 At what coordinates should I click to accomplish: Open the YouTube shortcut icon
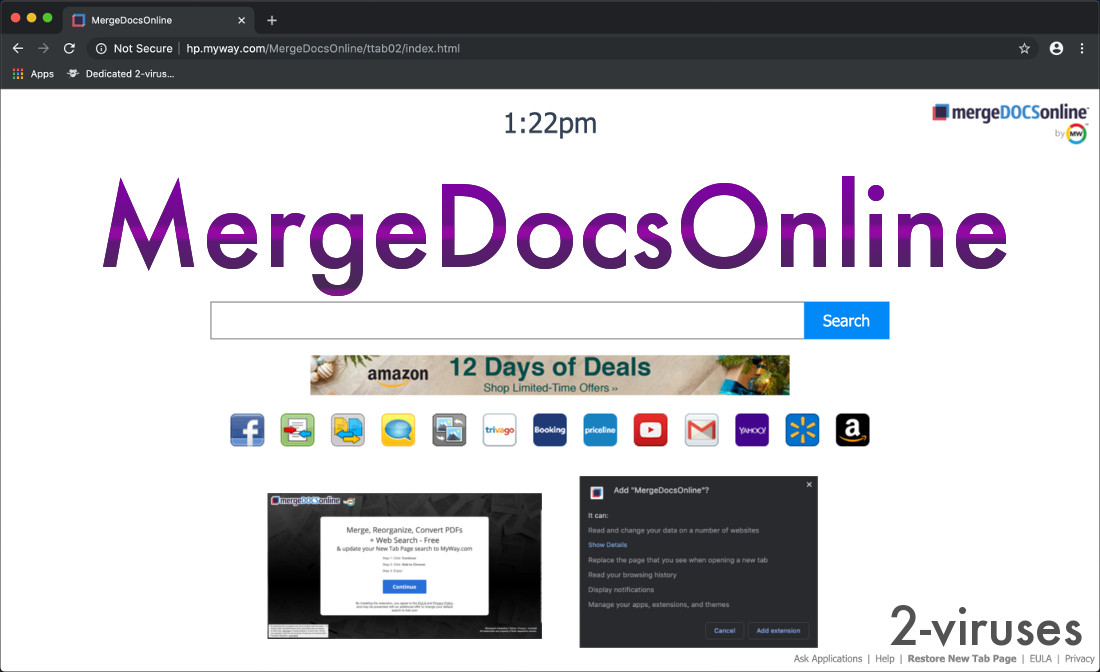pyautogui.click(x=650, y=429)
